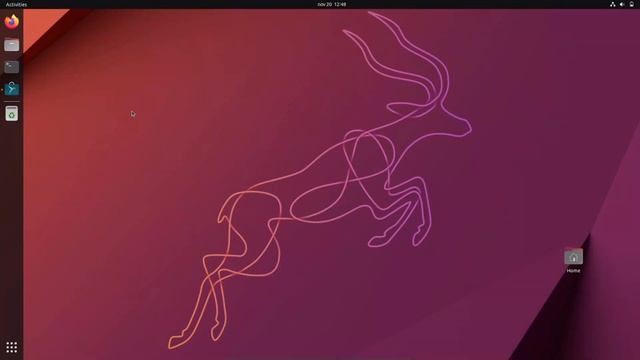Open the clock showing nov 20 12:48
Image resolution: width=640 pixels, height=360 pixels.
pyautogui.click(x=332, y=4)
